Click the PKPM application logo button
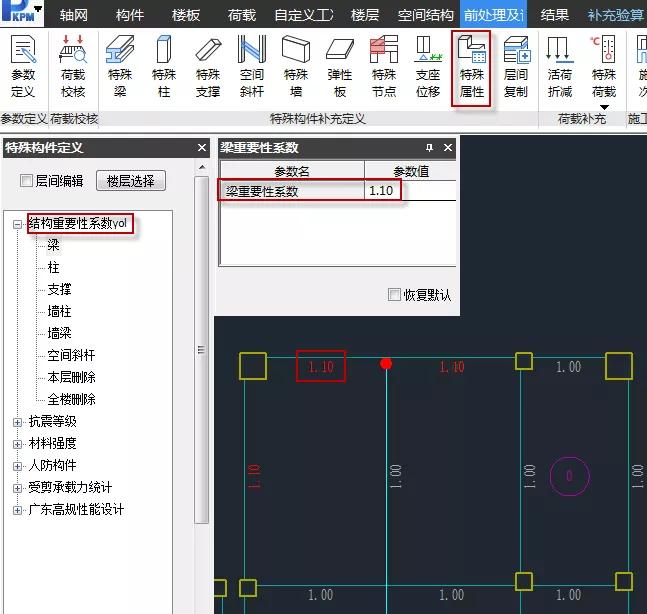The image size is (647, 614). 17,11
